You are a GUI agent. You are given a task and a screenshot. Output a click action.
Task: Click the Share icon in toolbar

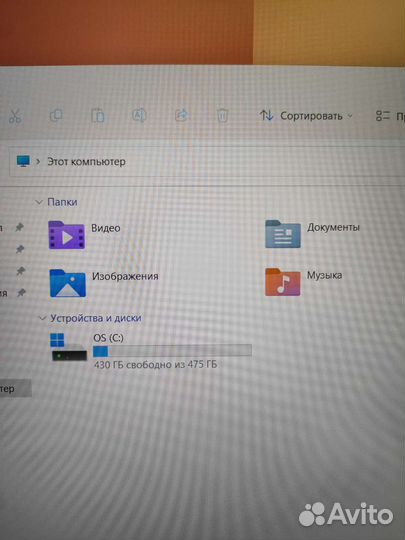pos(181,115)
